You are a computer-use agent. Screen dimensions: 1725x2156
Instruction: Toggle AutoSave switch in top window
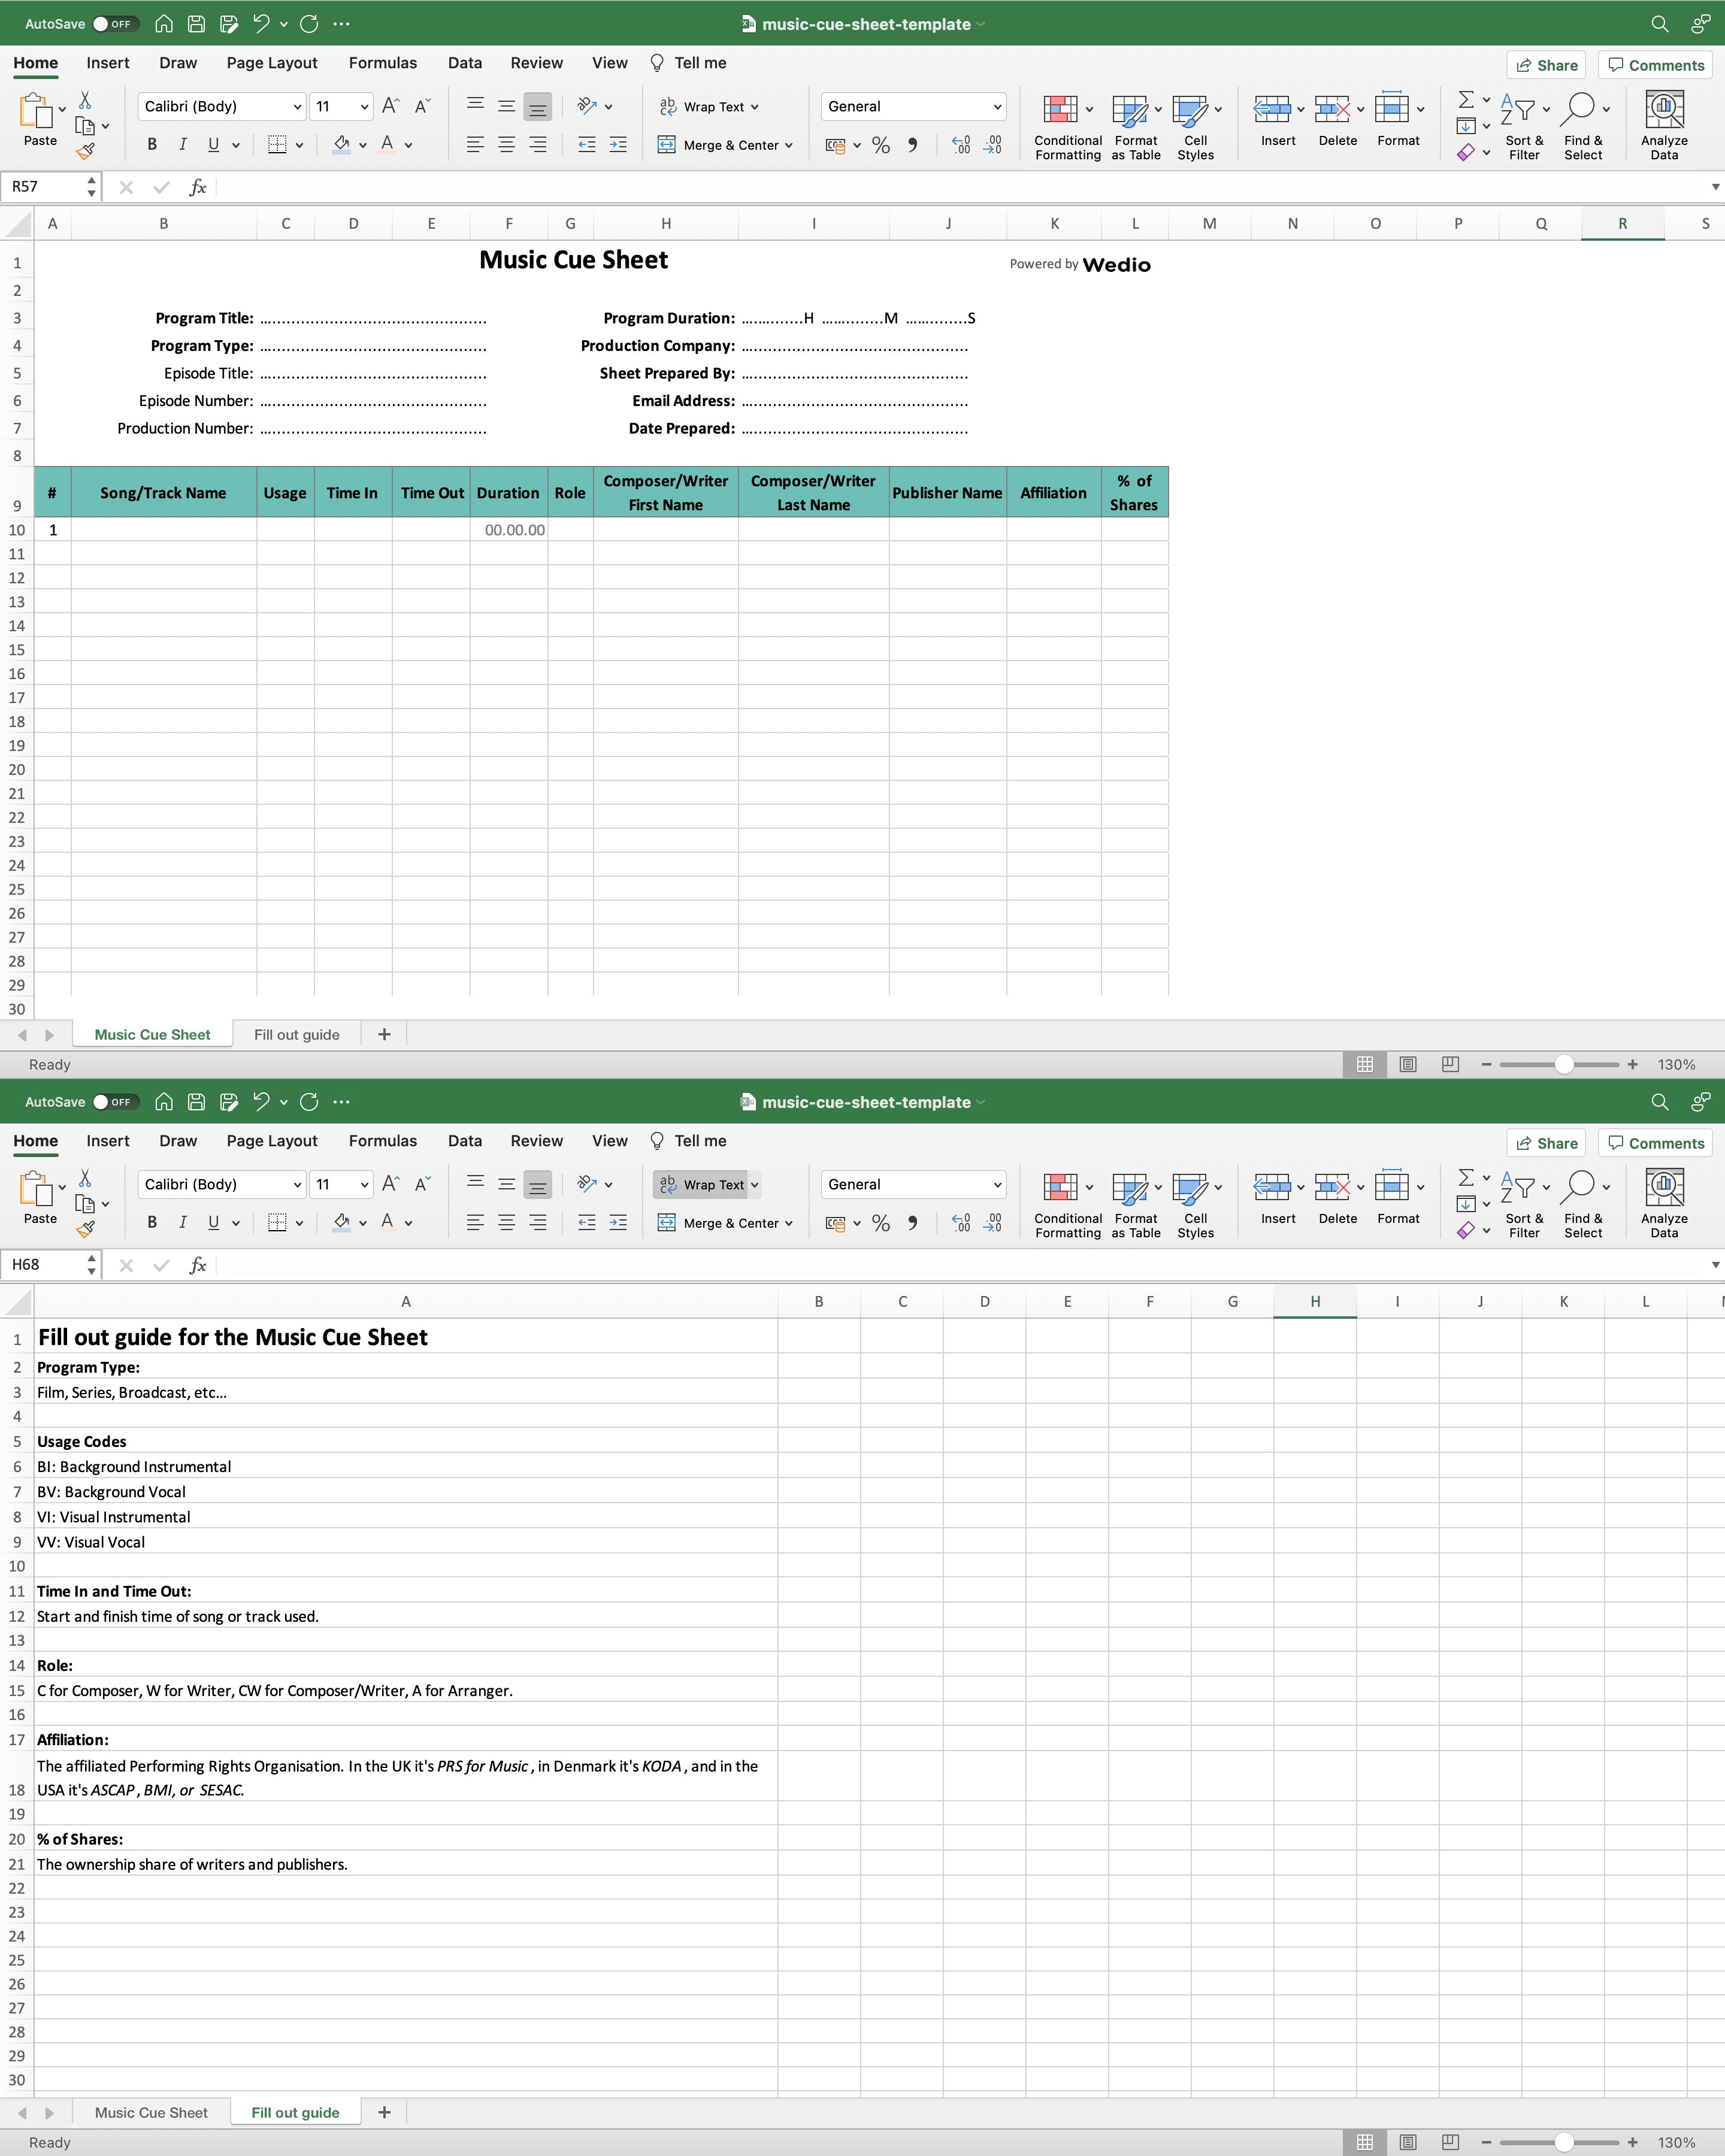(x=114, y=24)
